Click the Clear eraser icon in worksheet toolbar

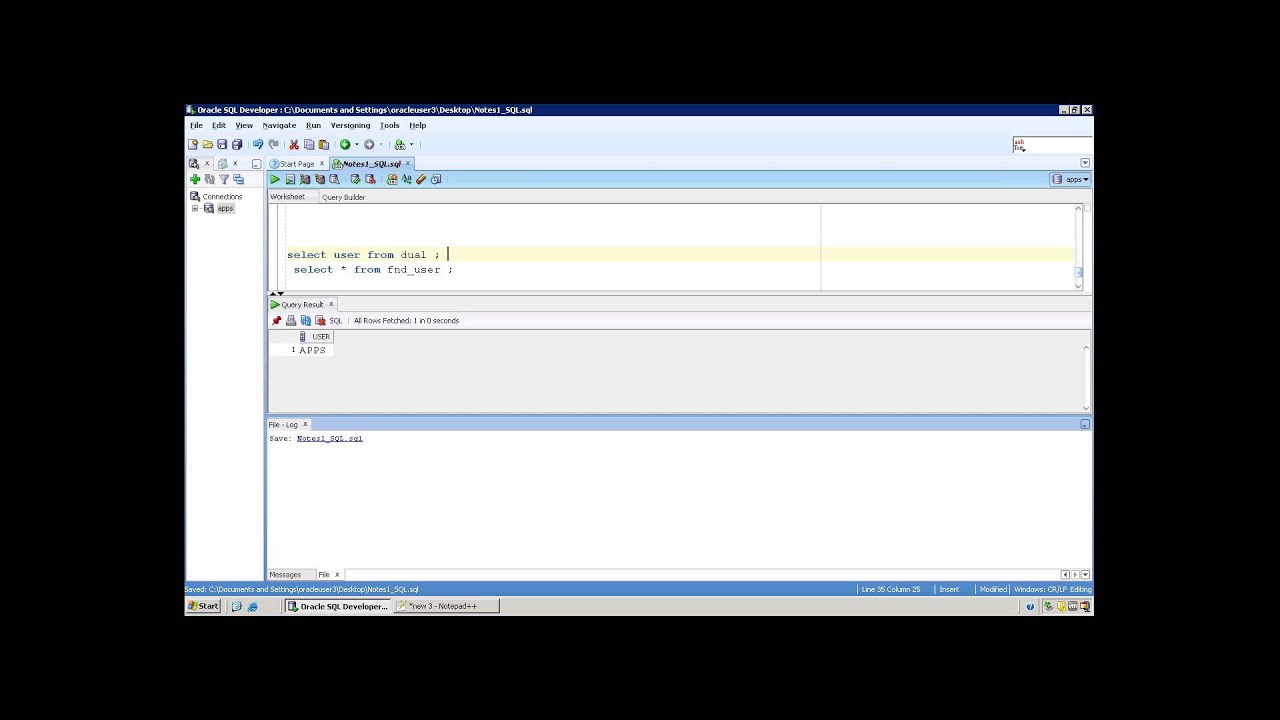[421, 179]
